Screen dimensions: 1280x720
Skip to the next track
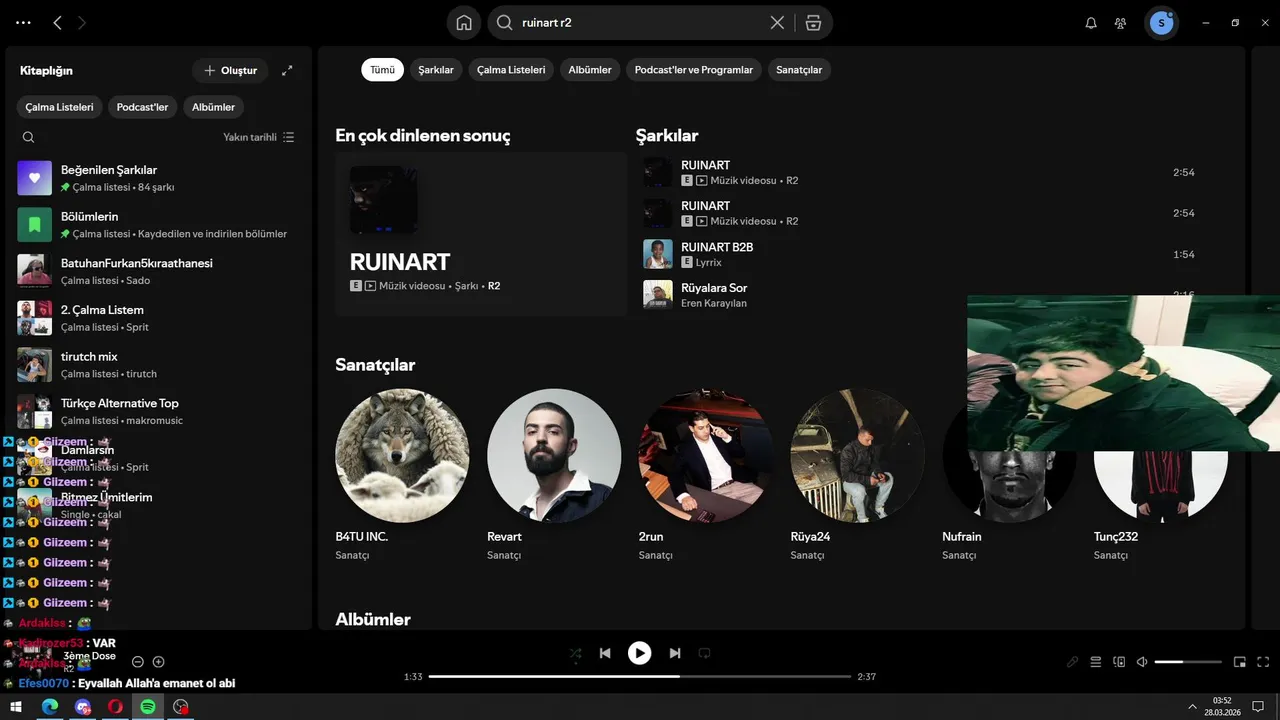click(675, 653)
